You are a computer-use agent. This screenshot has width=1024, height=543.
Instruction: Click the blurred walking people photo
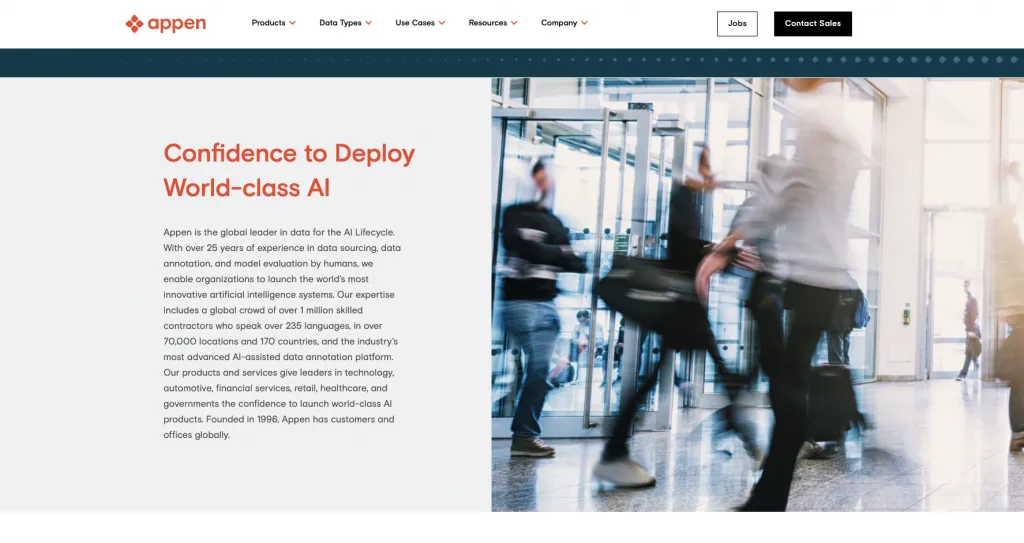pos(758,295)
